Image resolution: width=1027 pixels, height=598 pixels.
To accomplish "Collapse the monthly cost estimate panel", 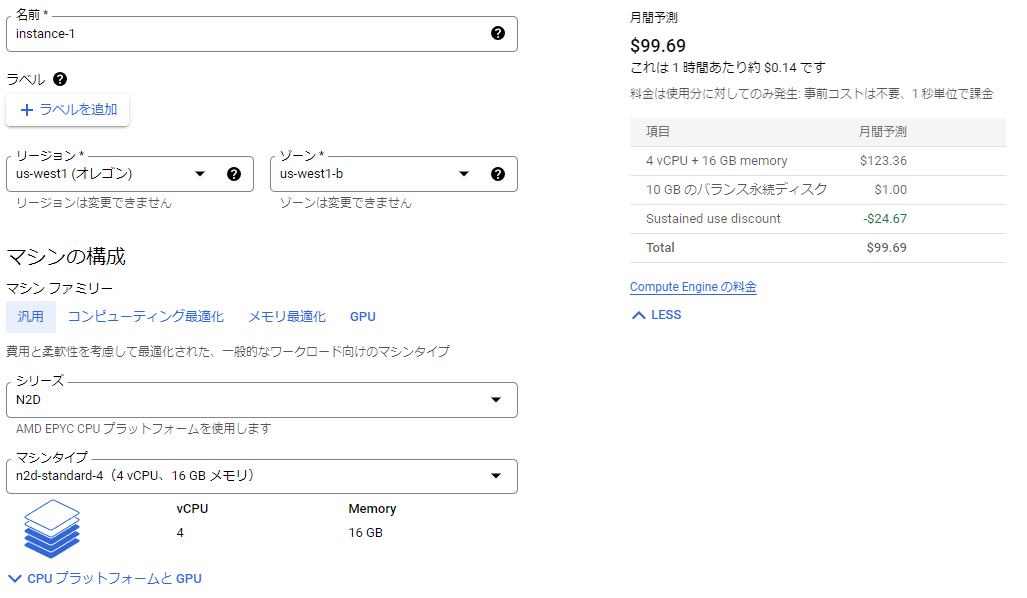I will coord(659,314).
